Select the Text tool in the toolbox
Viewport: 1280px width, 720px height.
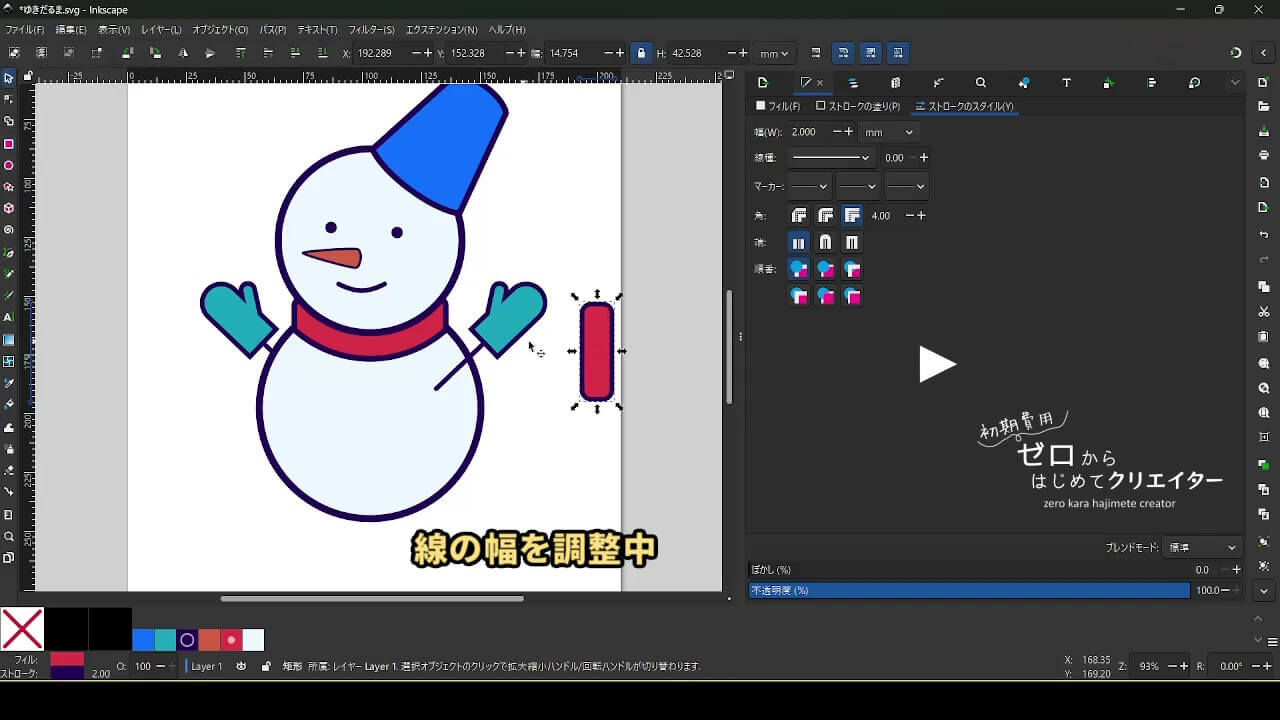point(9,317)
